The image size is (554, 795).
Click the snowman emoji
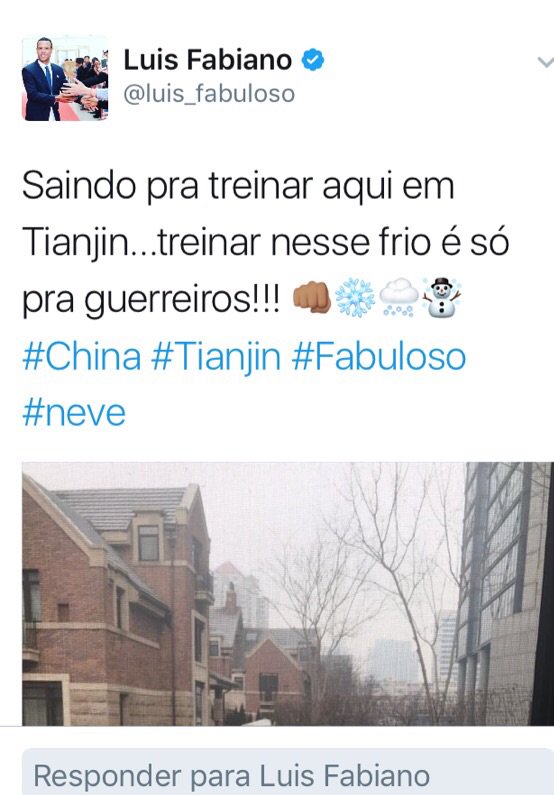click(x=442, y=297)
